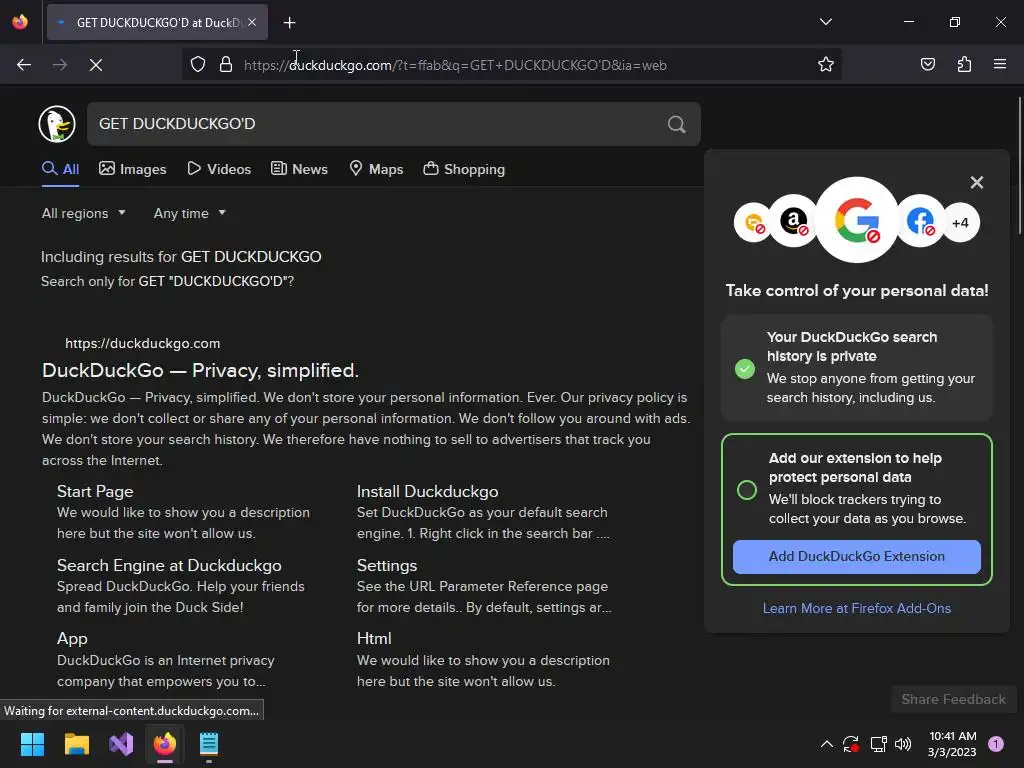Click the +4 more trackers badge

point(960,223)
